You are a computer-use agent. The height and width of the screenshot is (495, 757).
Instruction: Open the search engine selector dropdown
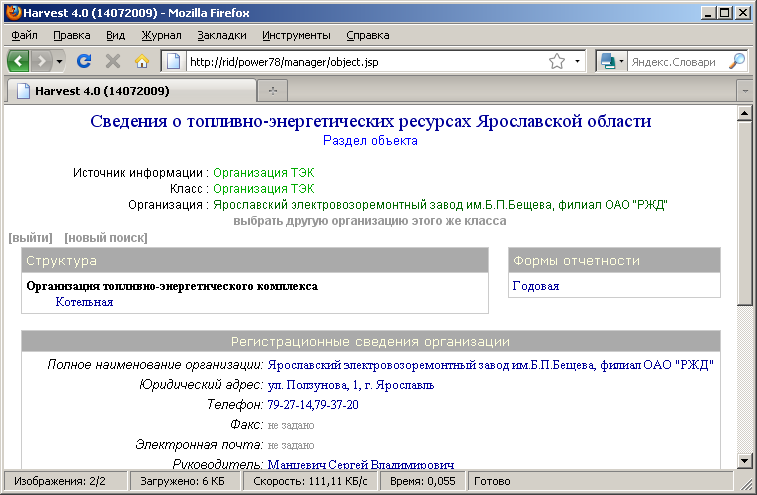click(x=612, y=61)
